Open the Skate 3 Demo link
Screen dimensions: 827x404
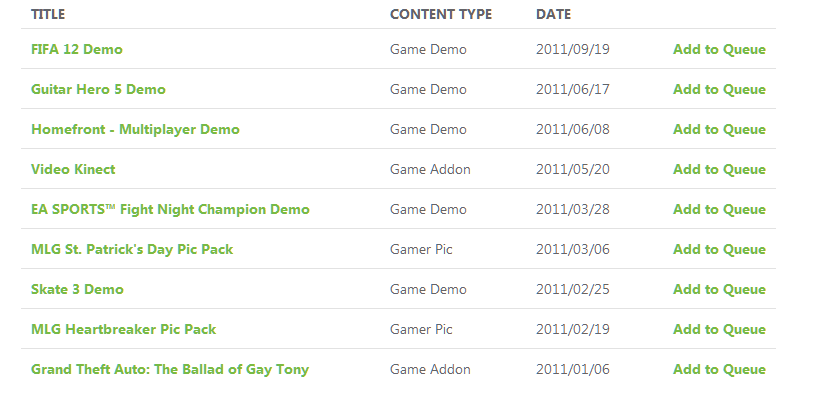77,290
